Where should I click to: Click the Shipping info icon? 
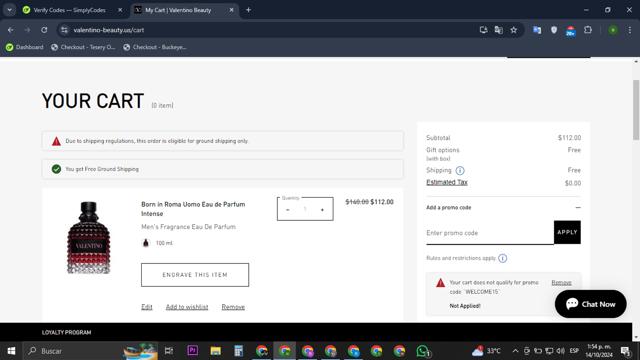(x=460, y=171)
